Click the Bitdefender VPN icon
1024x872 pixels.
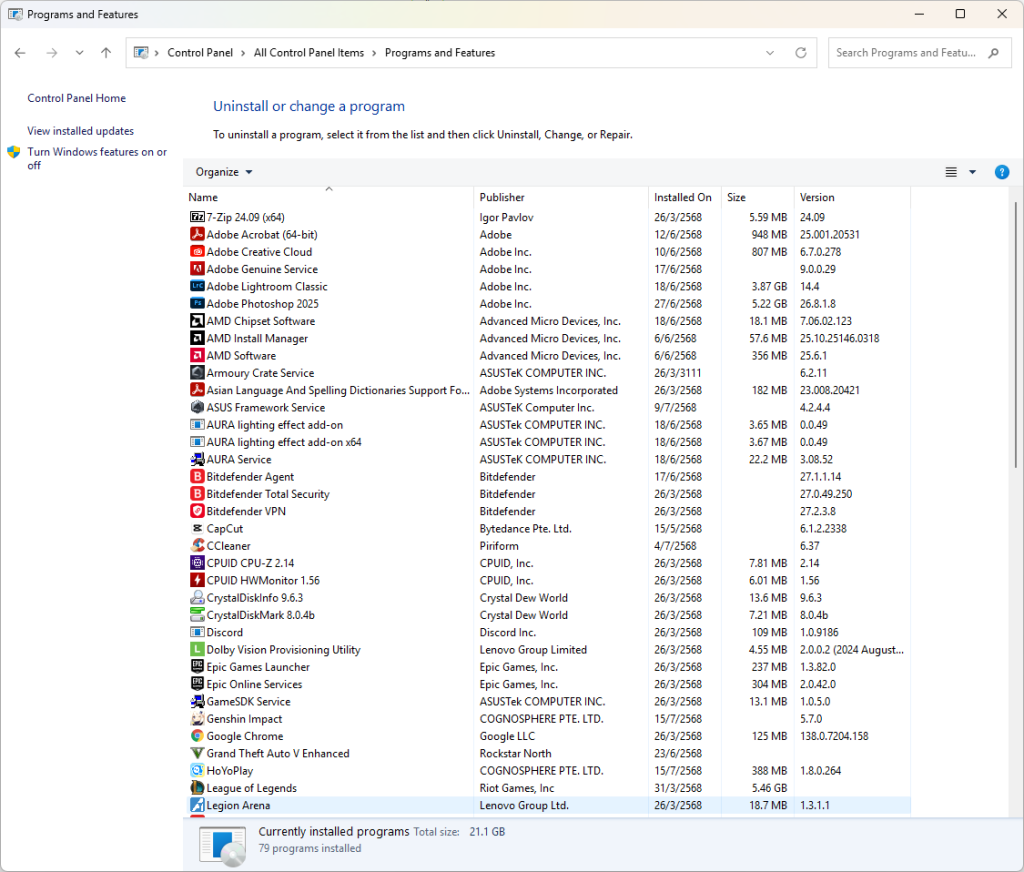[197, 511]
